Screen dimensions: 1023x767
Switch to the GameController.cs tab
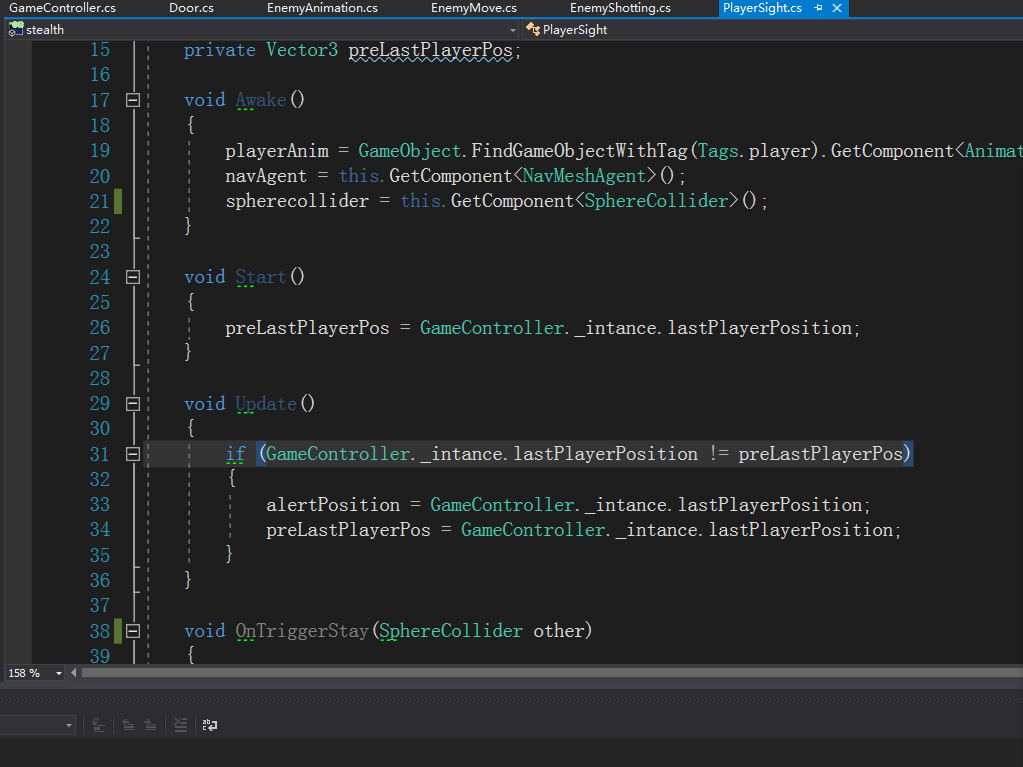tap(62, 8)
